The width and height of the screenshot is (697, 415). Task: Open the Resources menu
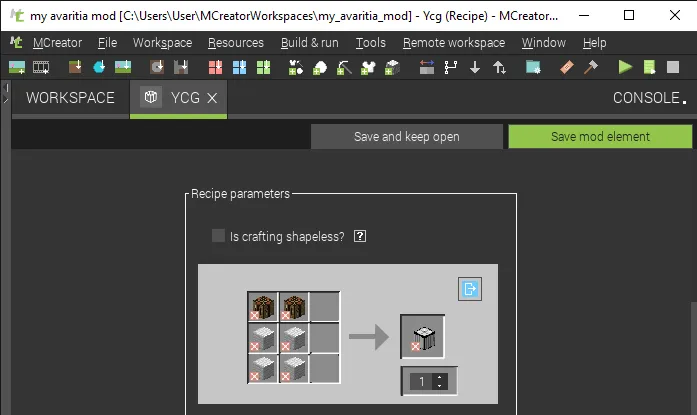point(236,43)
